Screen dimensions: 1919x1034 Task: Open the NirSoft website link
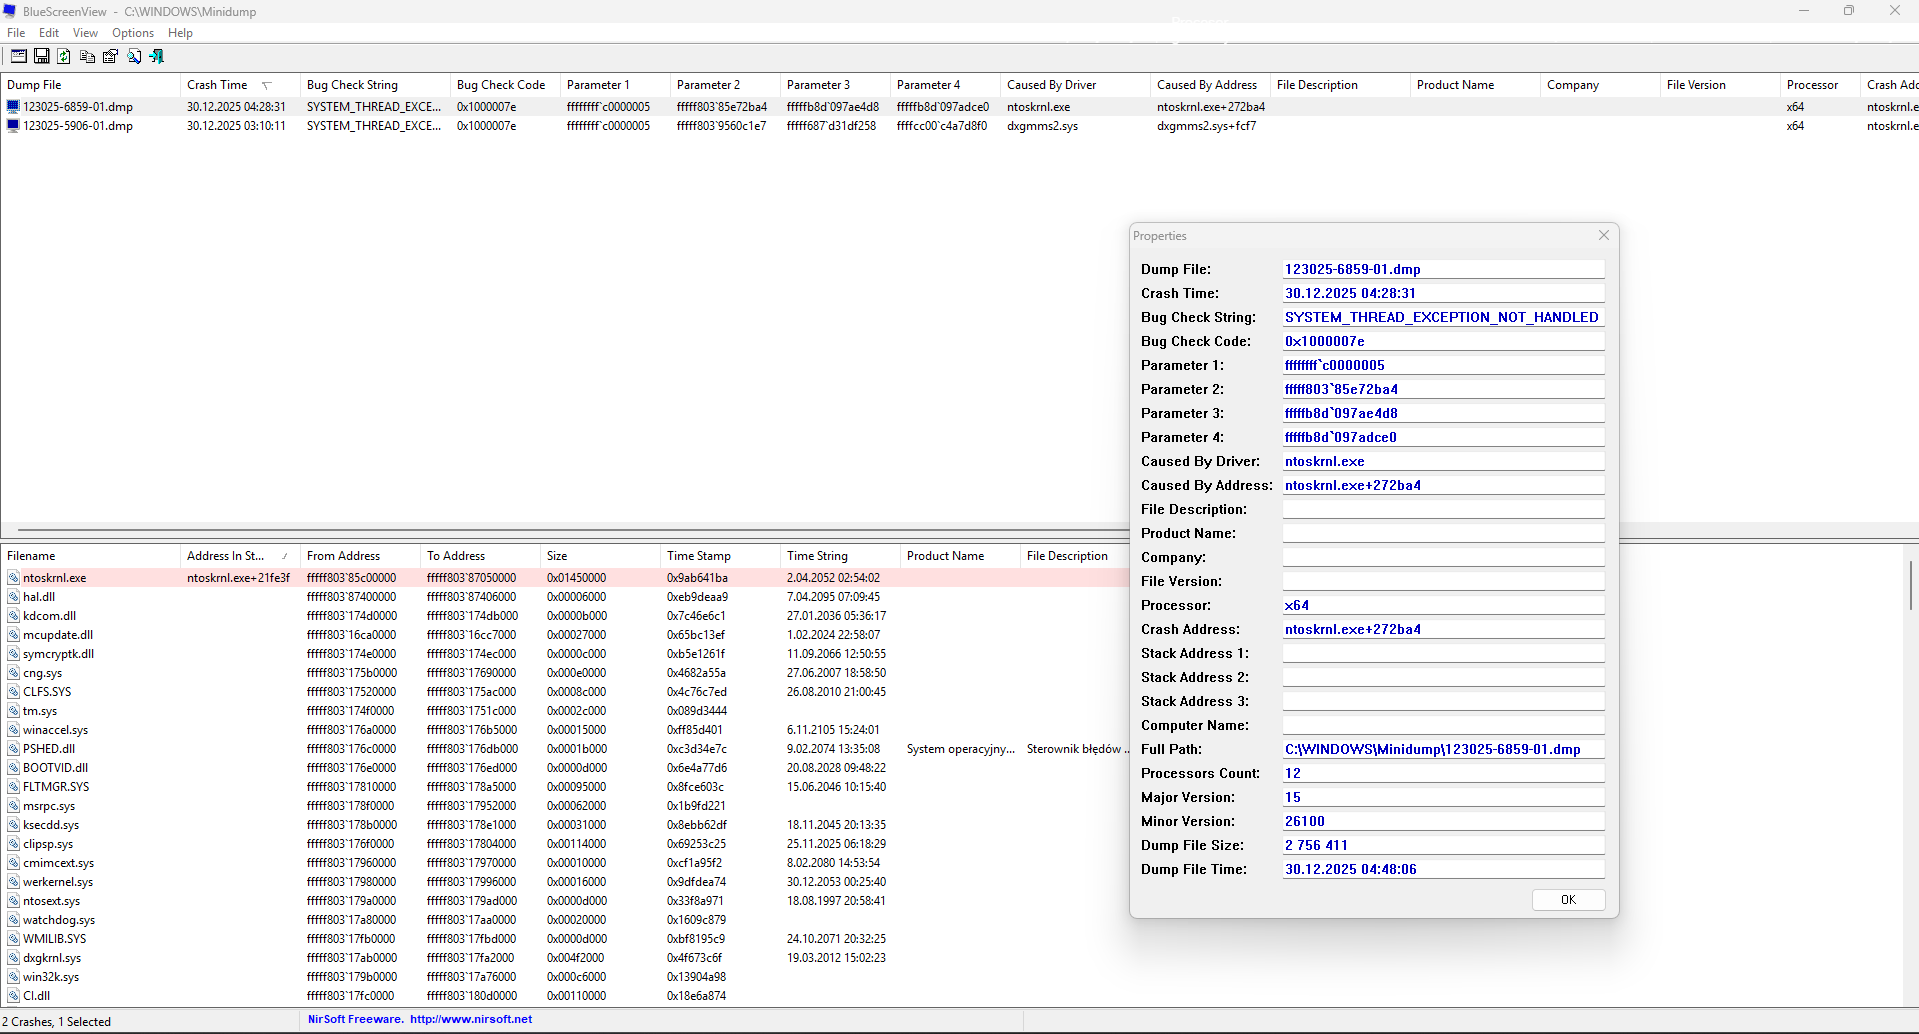click(470, 1020)
